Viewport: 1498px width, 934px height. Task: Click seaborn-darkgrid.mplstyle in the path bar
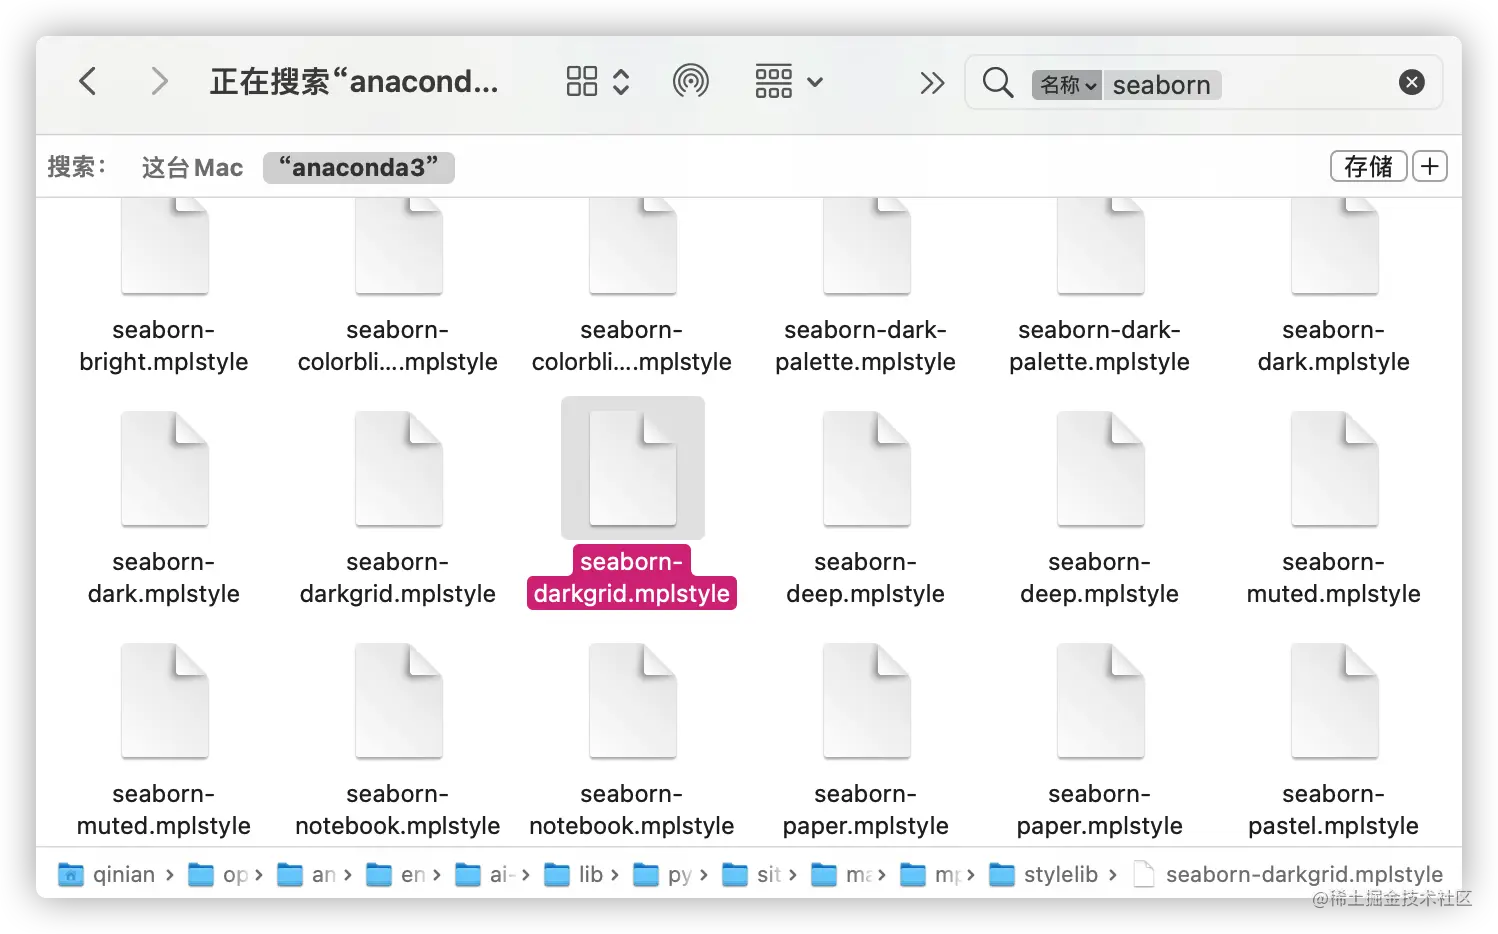1289,875
